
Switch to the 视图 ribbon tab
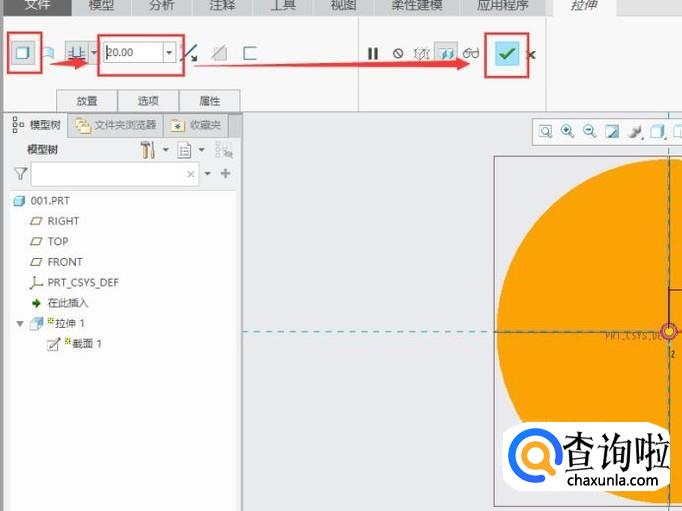tap(343, 6)
